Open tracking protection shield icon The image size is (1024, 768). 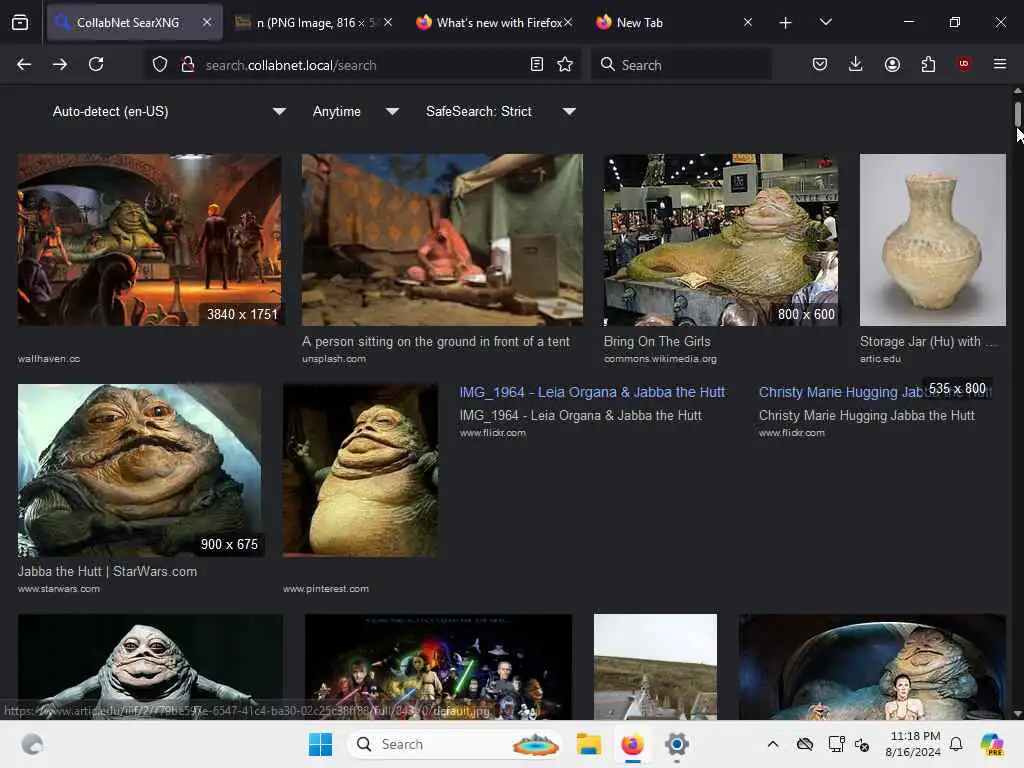(x=160, y=64)
